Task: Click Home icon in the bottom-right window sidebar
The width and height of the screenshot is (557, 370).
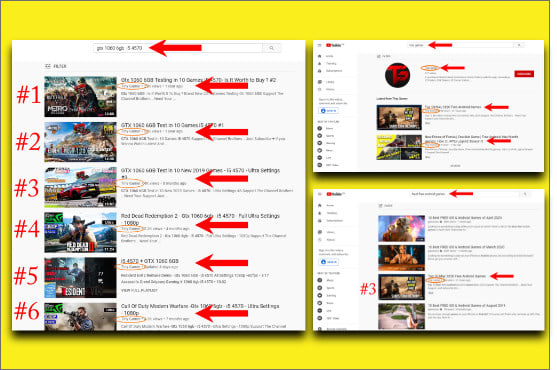Action: pyautogui.click(x=320, y=206)
